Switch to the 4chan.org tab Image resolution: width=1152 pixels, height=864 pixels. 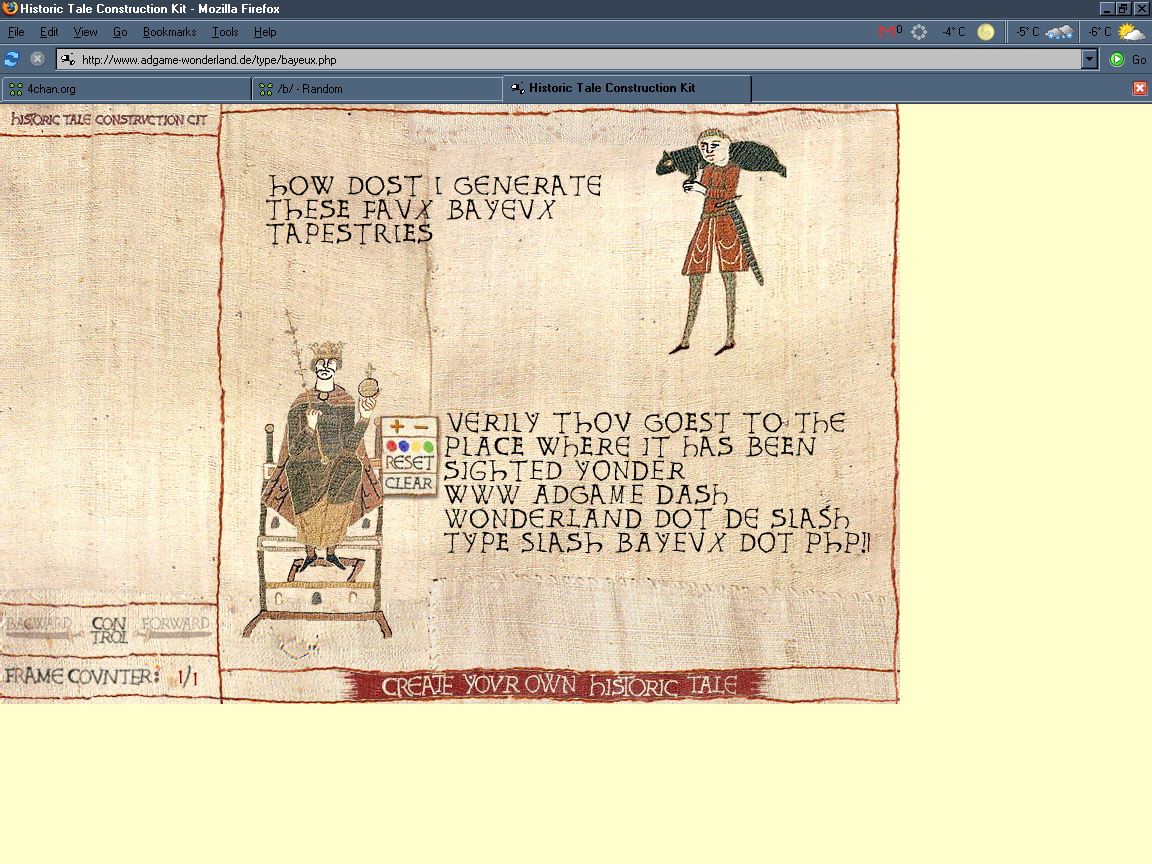[x=126, y=89]
